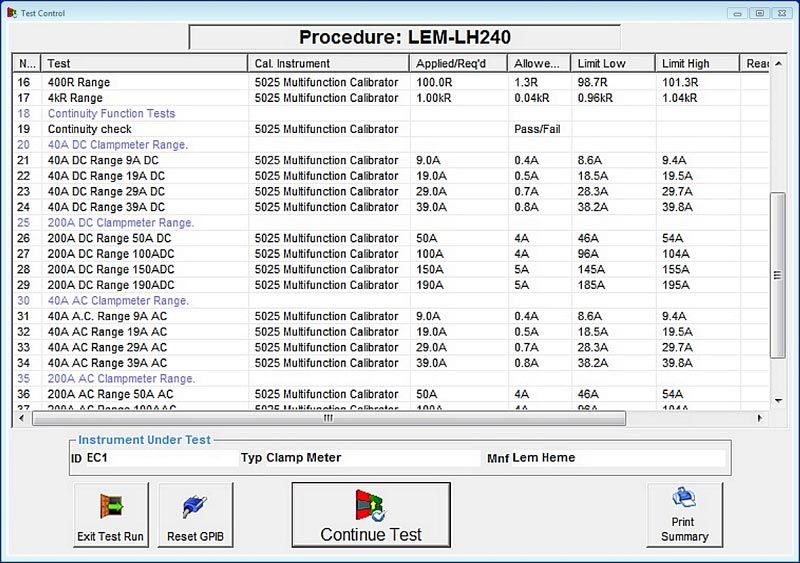Select the '400R Range' test row
The height and width of the screenshot is (563, 800).
[x=391, y=82]
